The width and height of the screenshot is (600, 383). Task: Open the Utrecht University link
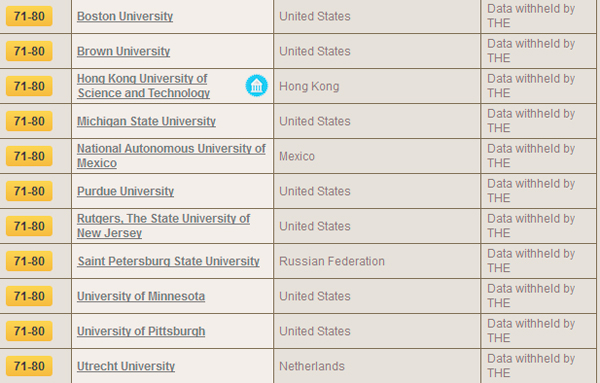[126, 366]
